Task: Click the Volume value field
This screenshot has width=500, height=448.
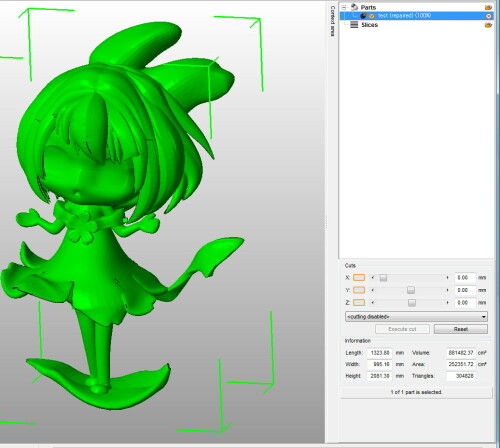Action: coord(461,352)
